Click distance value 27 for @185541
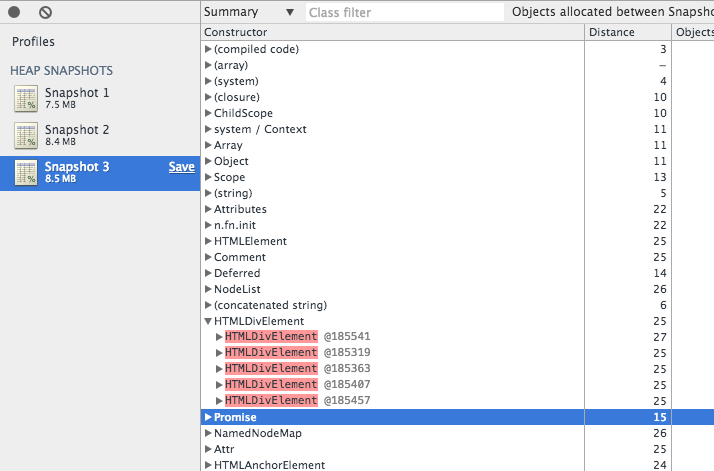Screen dimensions: 714x471 [x=660, y=337]
